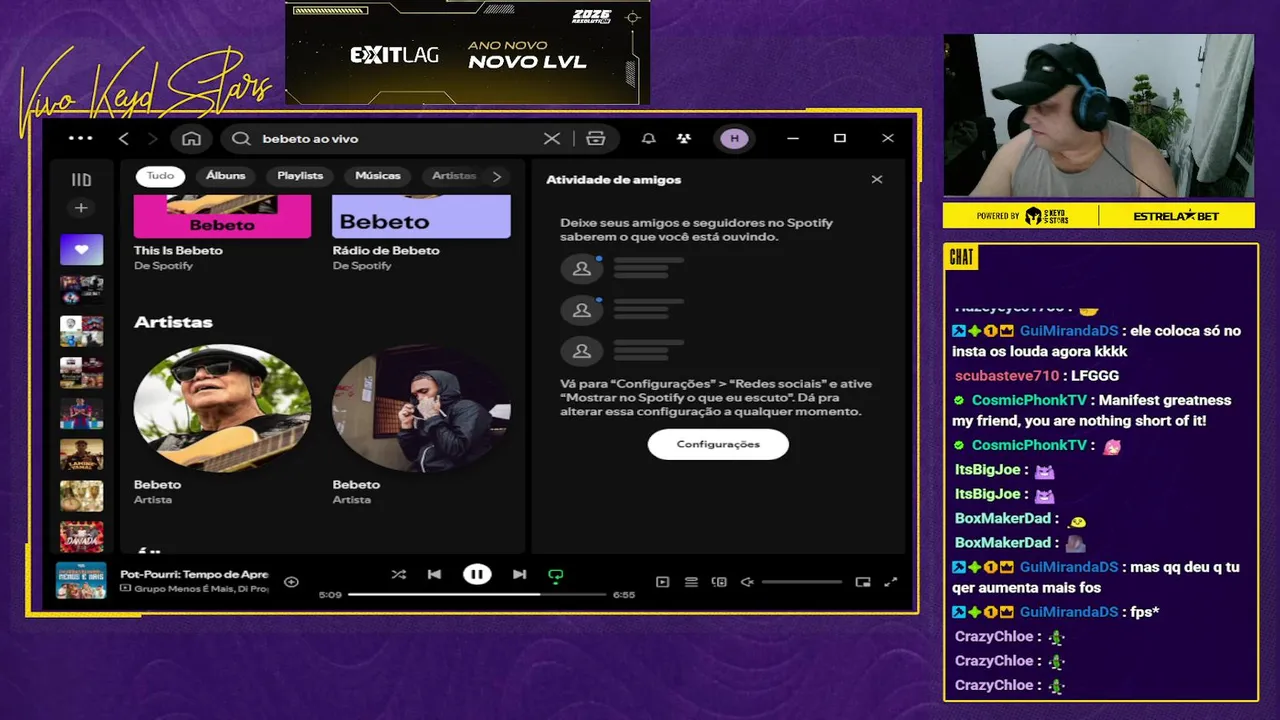The height and width of the screenshot is (720, 1280).
Task: Click the ExitLag Ano Novo banner
Action: click(x=468, y=52)
